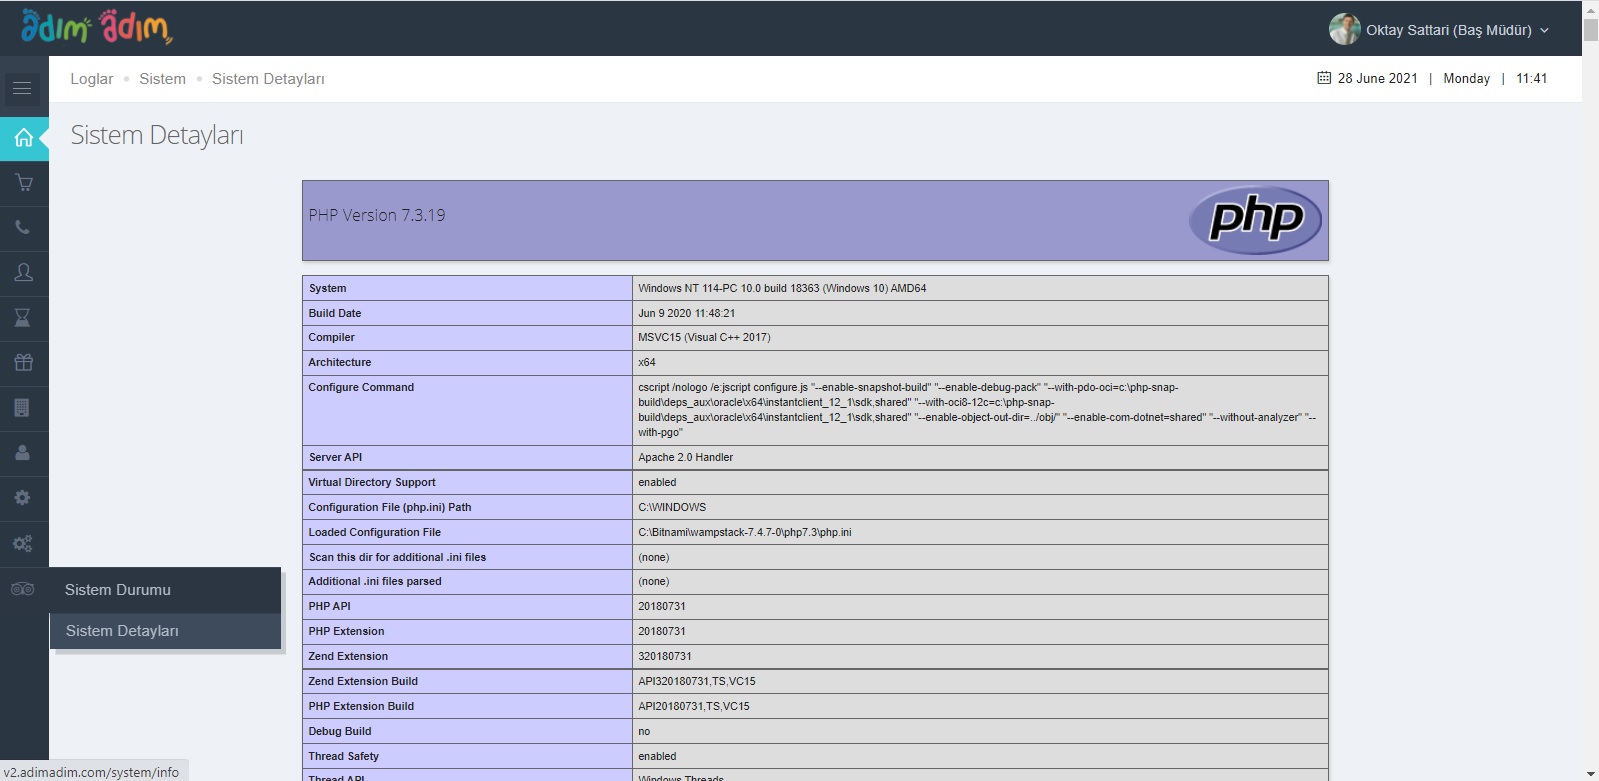Select the solid person sidebar icon
The width and height of the screenshot is (1599, 781).
[23, 453]
